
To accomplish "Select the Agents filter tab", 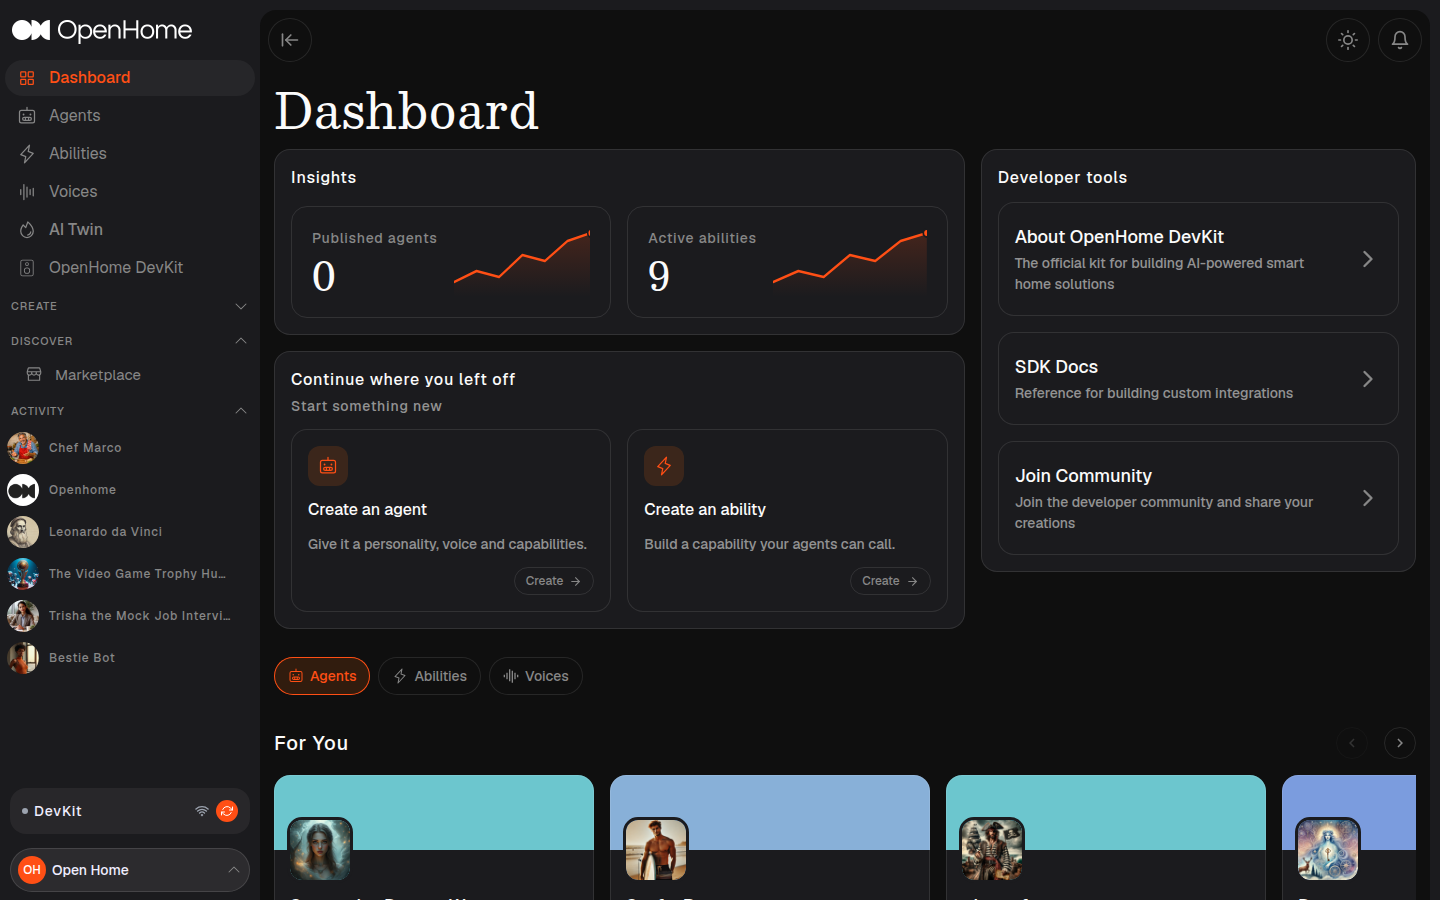I will coord(322,676).
